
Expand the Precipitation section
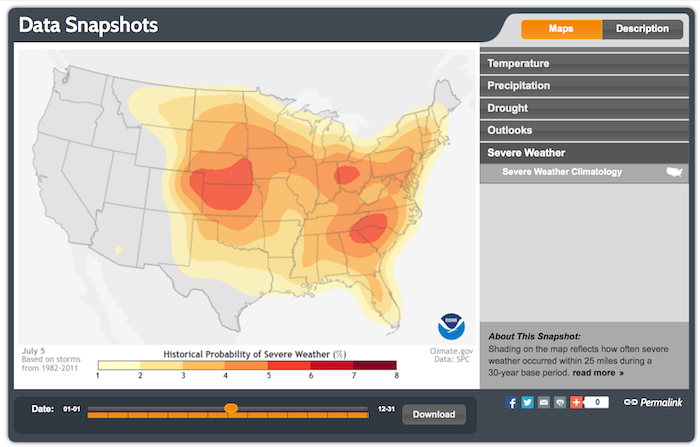point(521,86)
